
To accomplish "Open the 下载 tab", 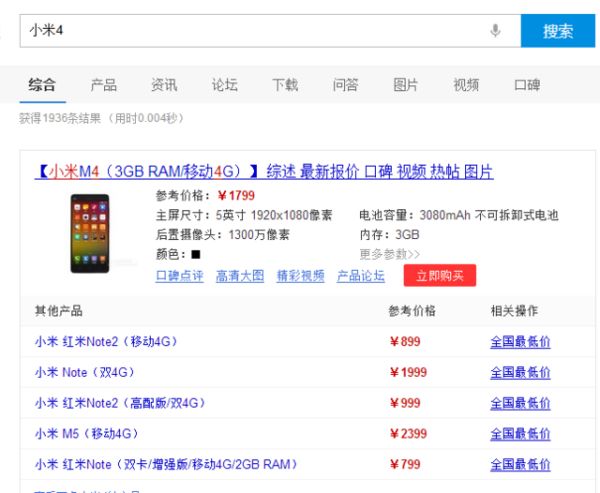I will point(285,85).
